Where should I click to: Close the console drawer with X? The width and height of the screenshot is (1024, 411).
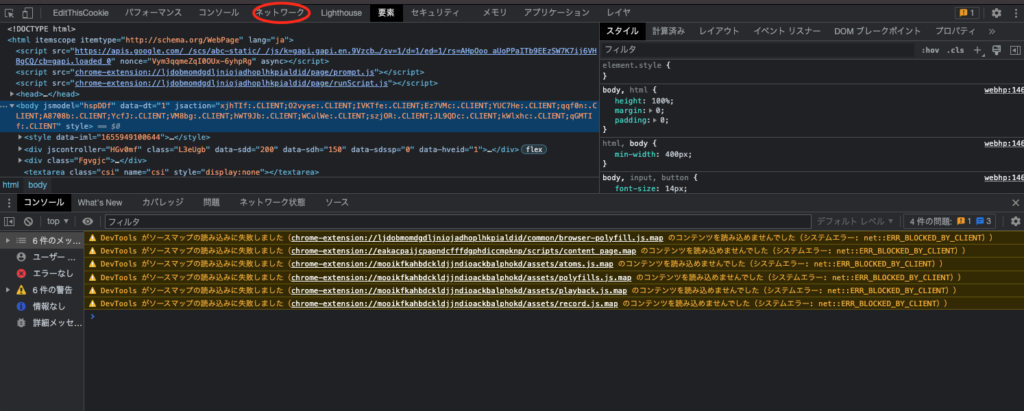(1014, 202)
